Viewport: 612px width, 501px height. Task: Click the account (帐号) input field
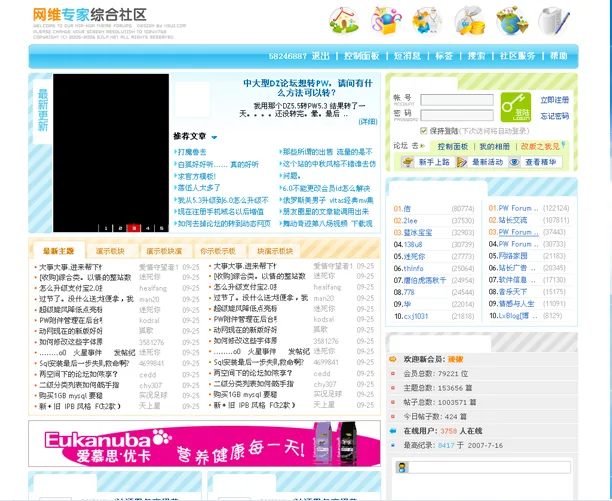456,100
